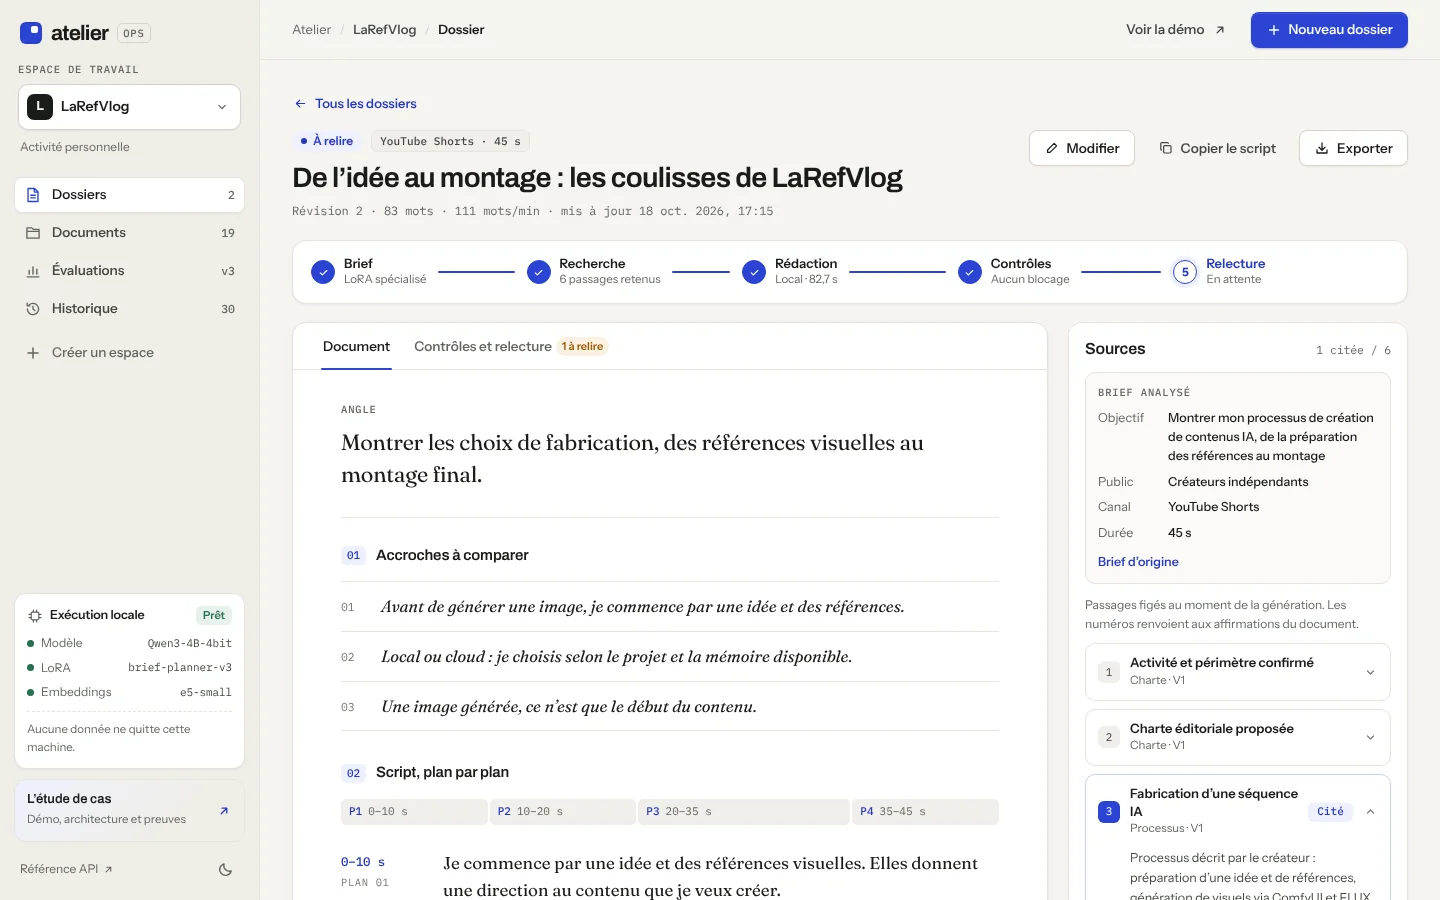Click the Brief step checkmark icon
Screen dimensions: 1440x900
[323, 272]
